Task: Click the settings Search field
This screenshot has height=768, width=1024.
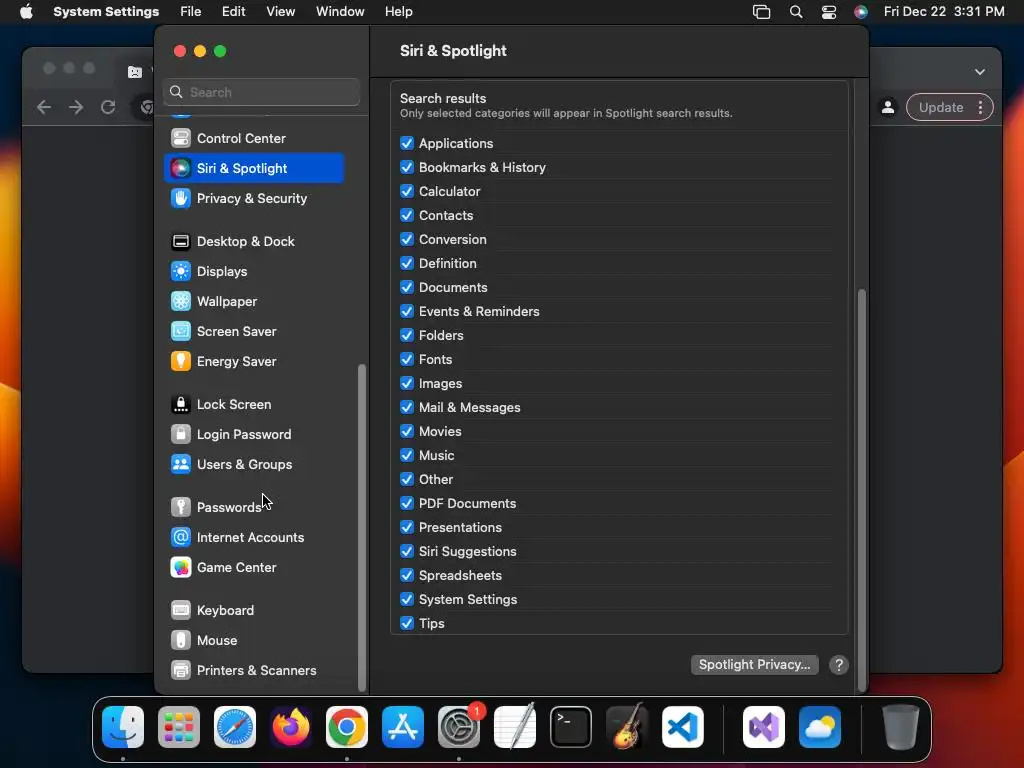Action: click(x=261, y=92)
